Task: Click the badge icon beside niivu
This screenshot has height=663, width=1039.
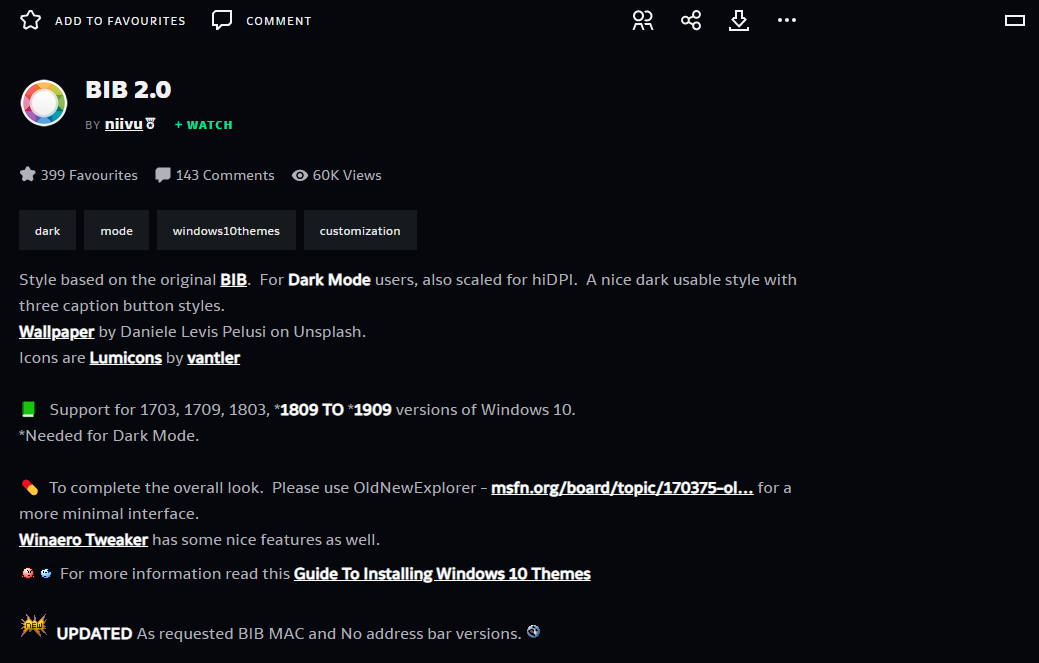Action: coord(150,124)
